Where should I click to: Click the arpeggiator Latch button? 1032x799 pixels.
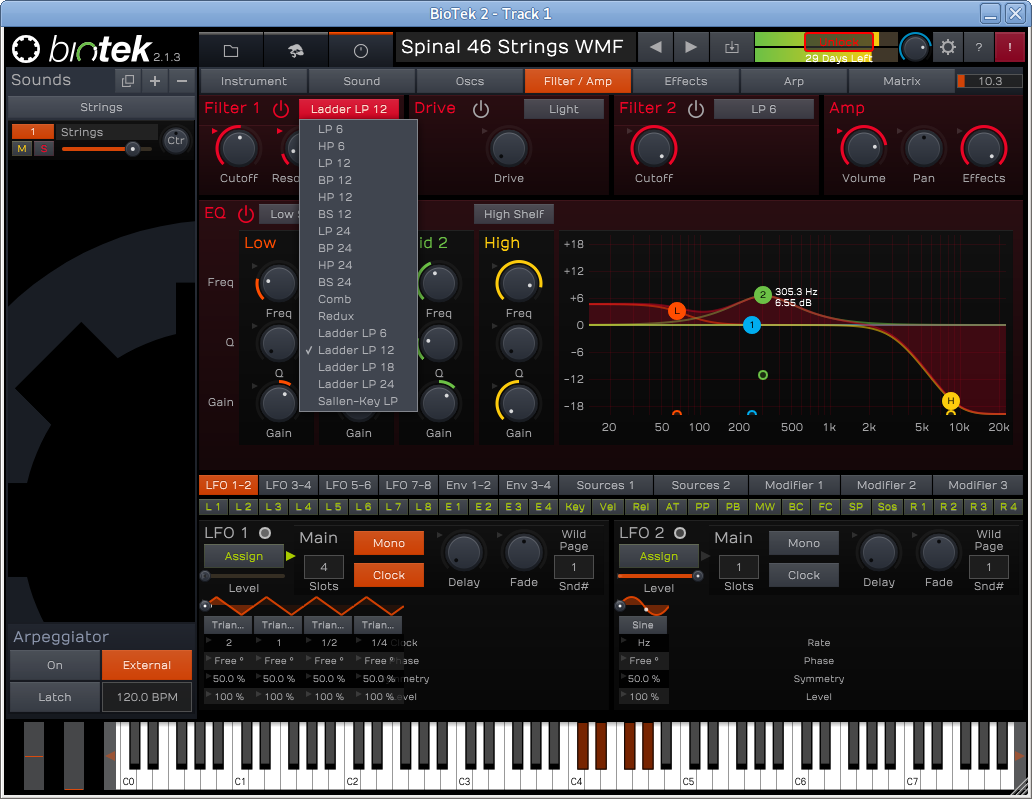[x=55, y=696]
